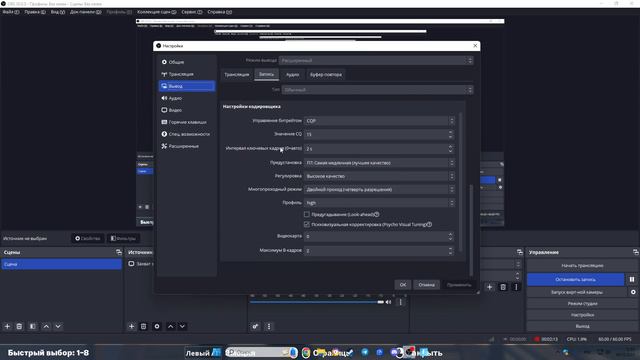Screen dimensions: 640x360
Task: Switch to Трансляция output tab
Action: 237,75
